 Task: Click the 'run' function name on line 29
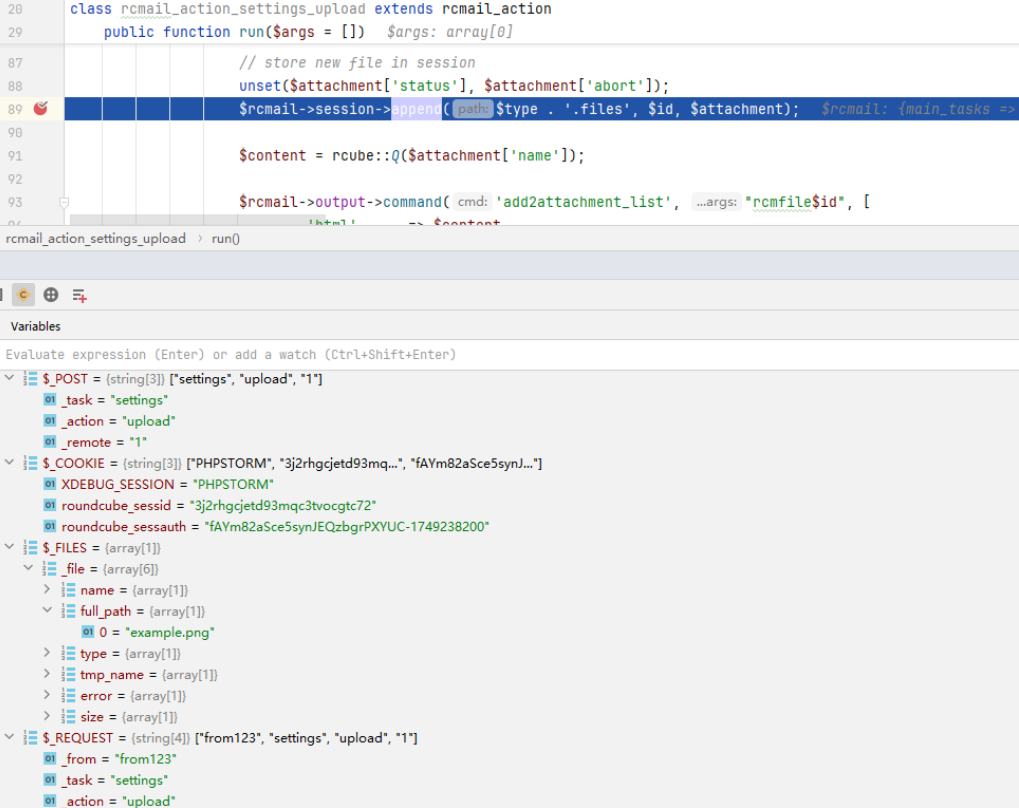(252, 32)
